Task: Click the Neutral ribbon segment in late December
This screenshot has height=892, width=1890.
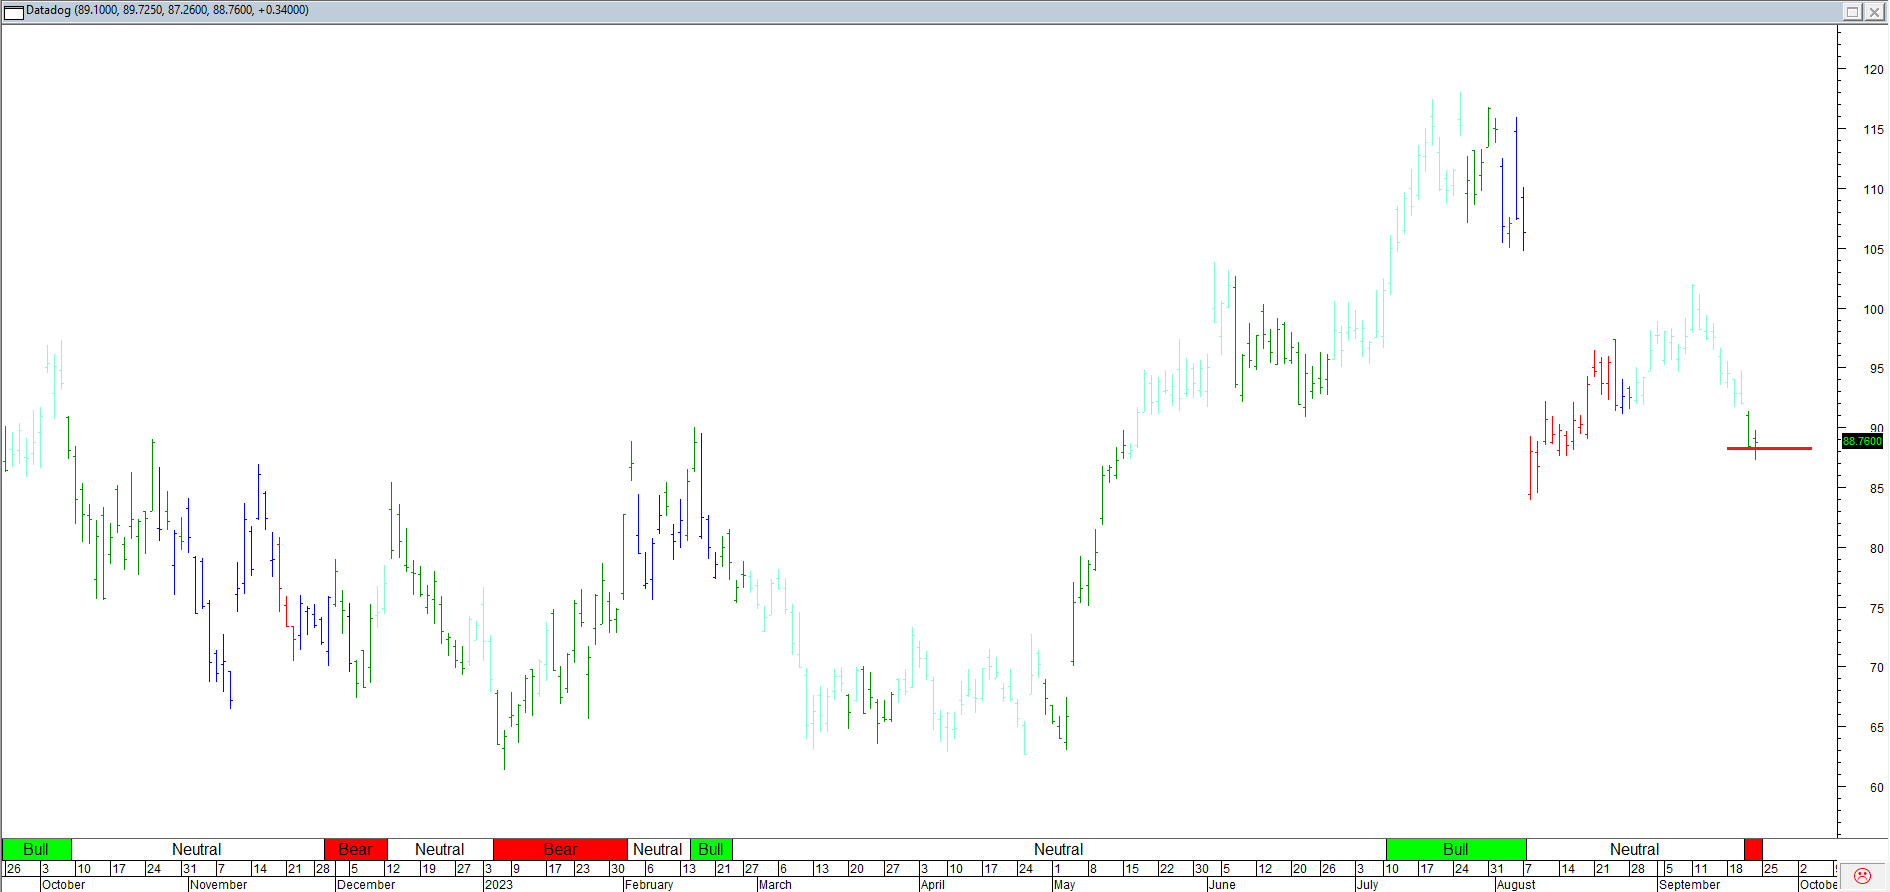Action: click(440, 849)
